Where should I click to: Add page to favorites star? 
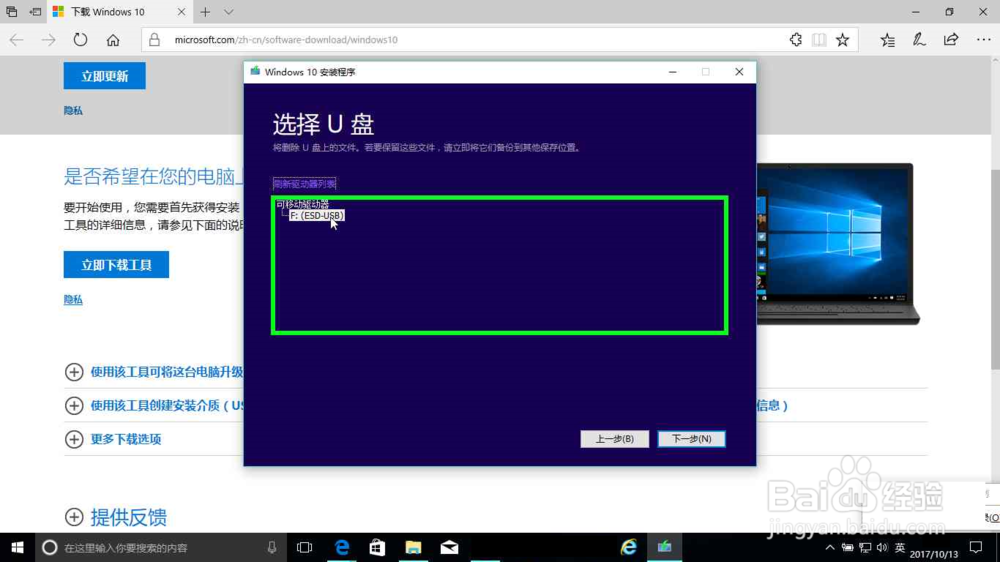click(842, 40)
